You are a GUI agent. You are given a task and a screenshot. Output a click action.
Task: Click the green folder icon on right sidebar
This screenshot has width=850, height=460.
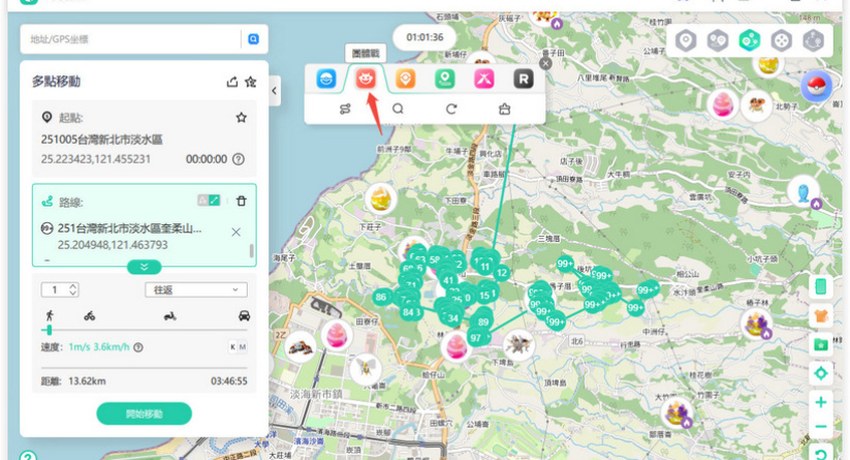[821, 345]
